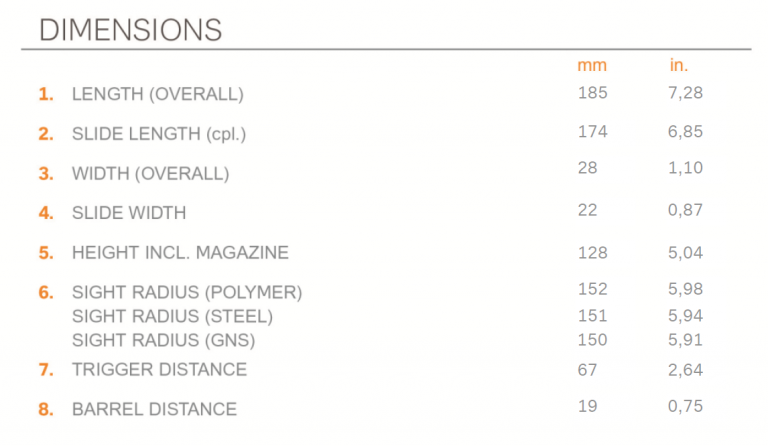The width and height of the screenshot is (768, 446).
Task: Select the SLIDE LENGTH (cpl.) row label
Action: pyautogui.click(x=159, y=134)
